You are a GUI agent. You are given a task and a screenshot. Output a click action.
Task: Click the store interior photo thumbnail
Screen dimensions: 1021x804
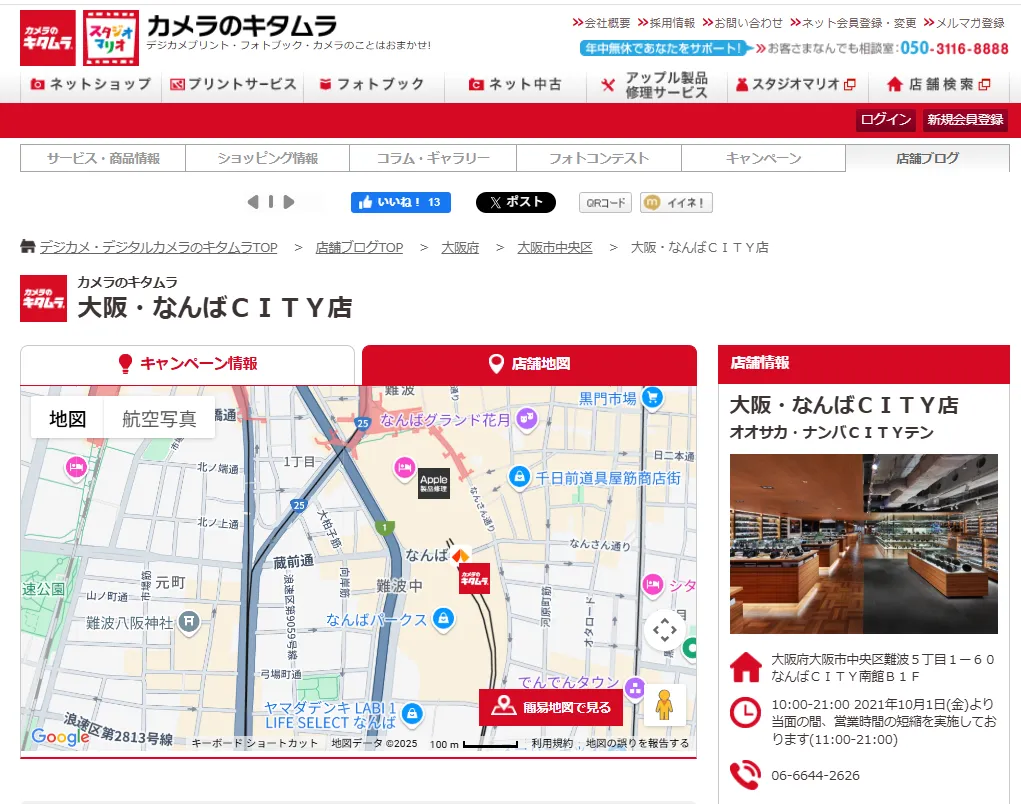(x=863, y=544)
